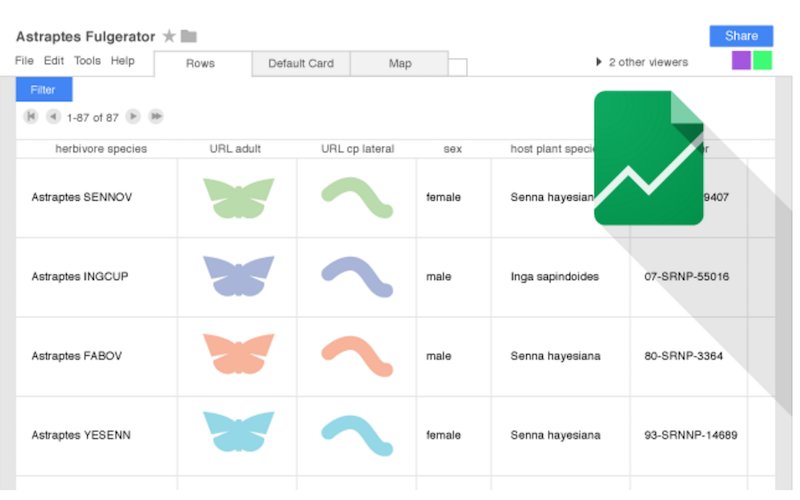Go to the previous page of rows

(53, 116)
